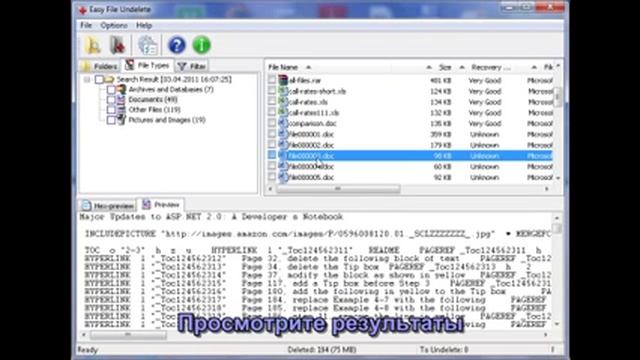640x360 pixels.
Task: Switch to the Folders tab
Action: pyautogui.click(x=100, y=66)
